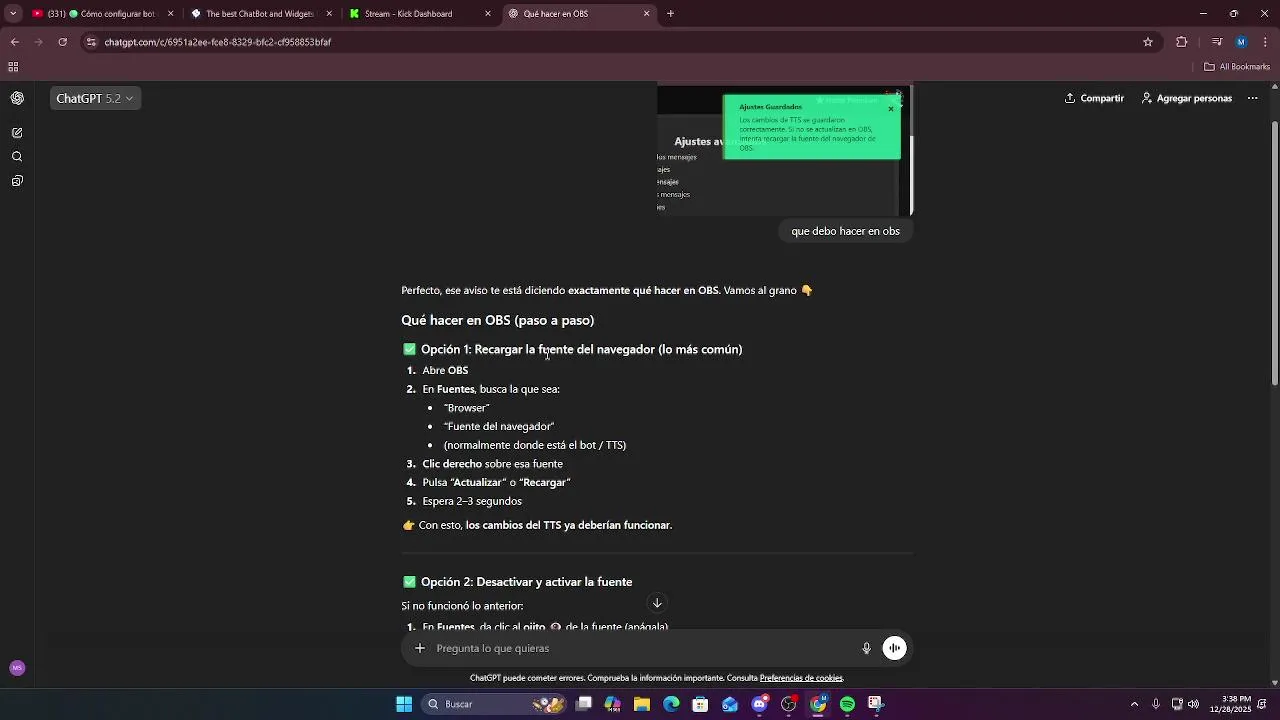Open Microsoft Store from the taskbar

point(700,704)
